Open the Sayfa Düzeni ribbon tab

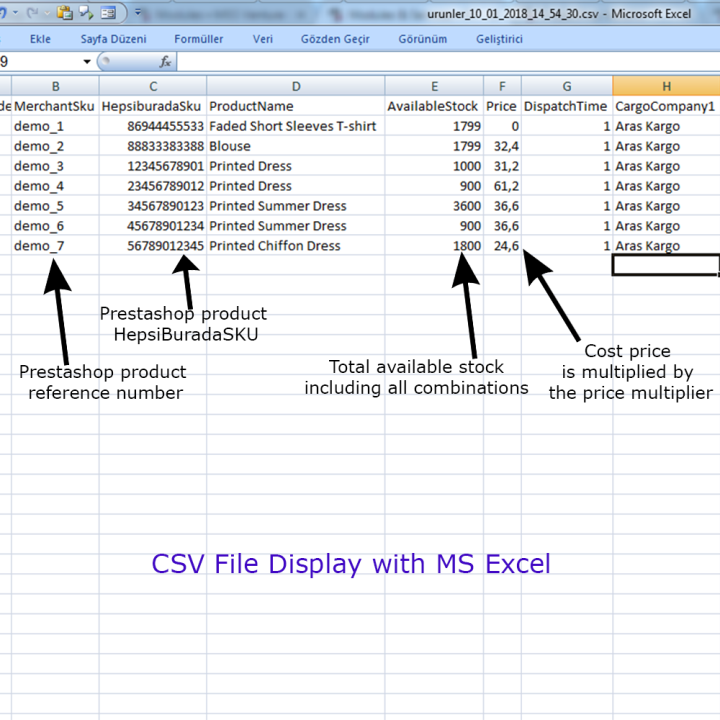[113, 39]
